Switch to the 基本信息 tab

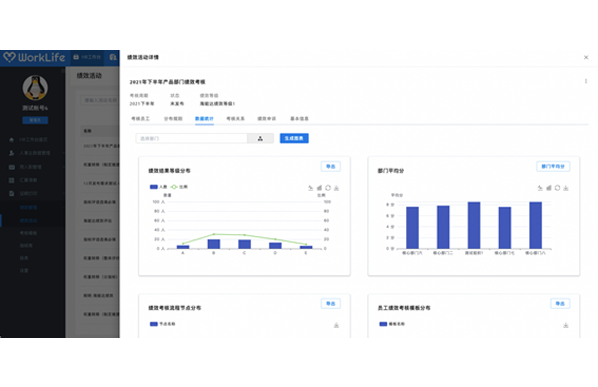click(299, 119)
